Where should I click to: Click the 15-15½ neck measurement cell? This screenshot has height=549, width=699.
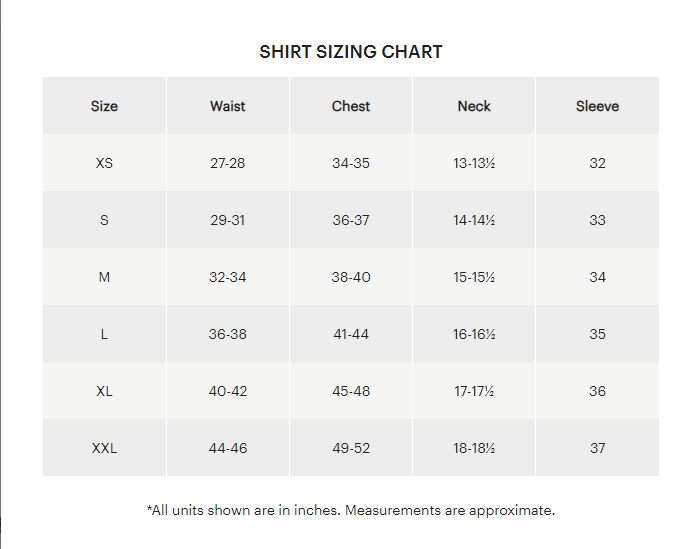click(474, 277)
